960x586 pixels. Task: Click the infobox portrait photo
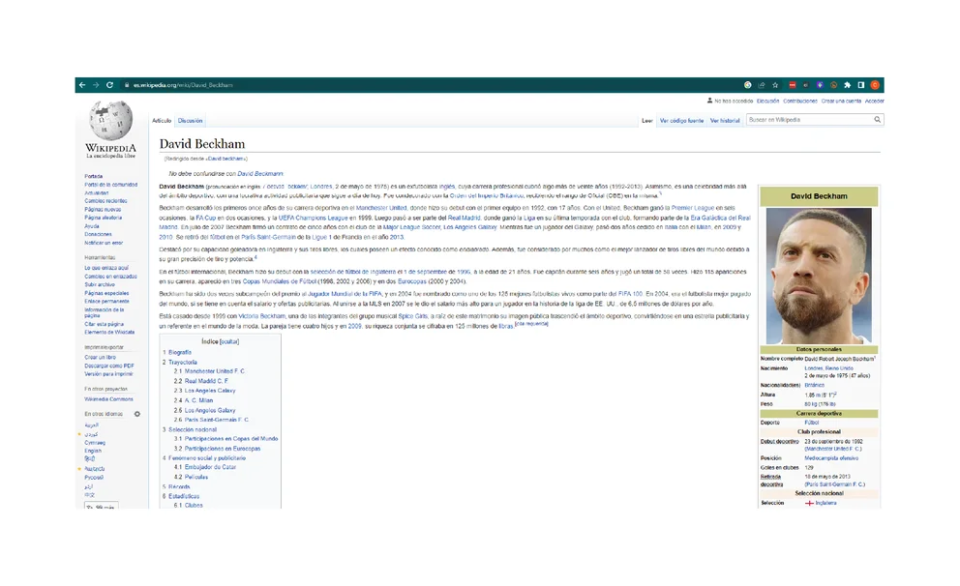(818, 276)
